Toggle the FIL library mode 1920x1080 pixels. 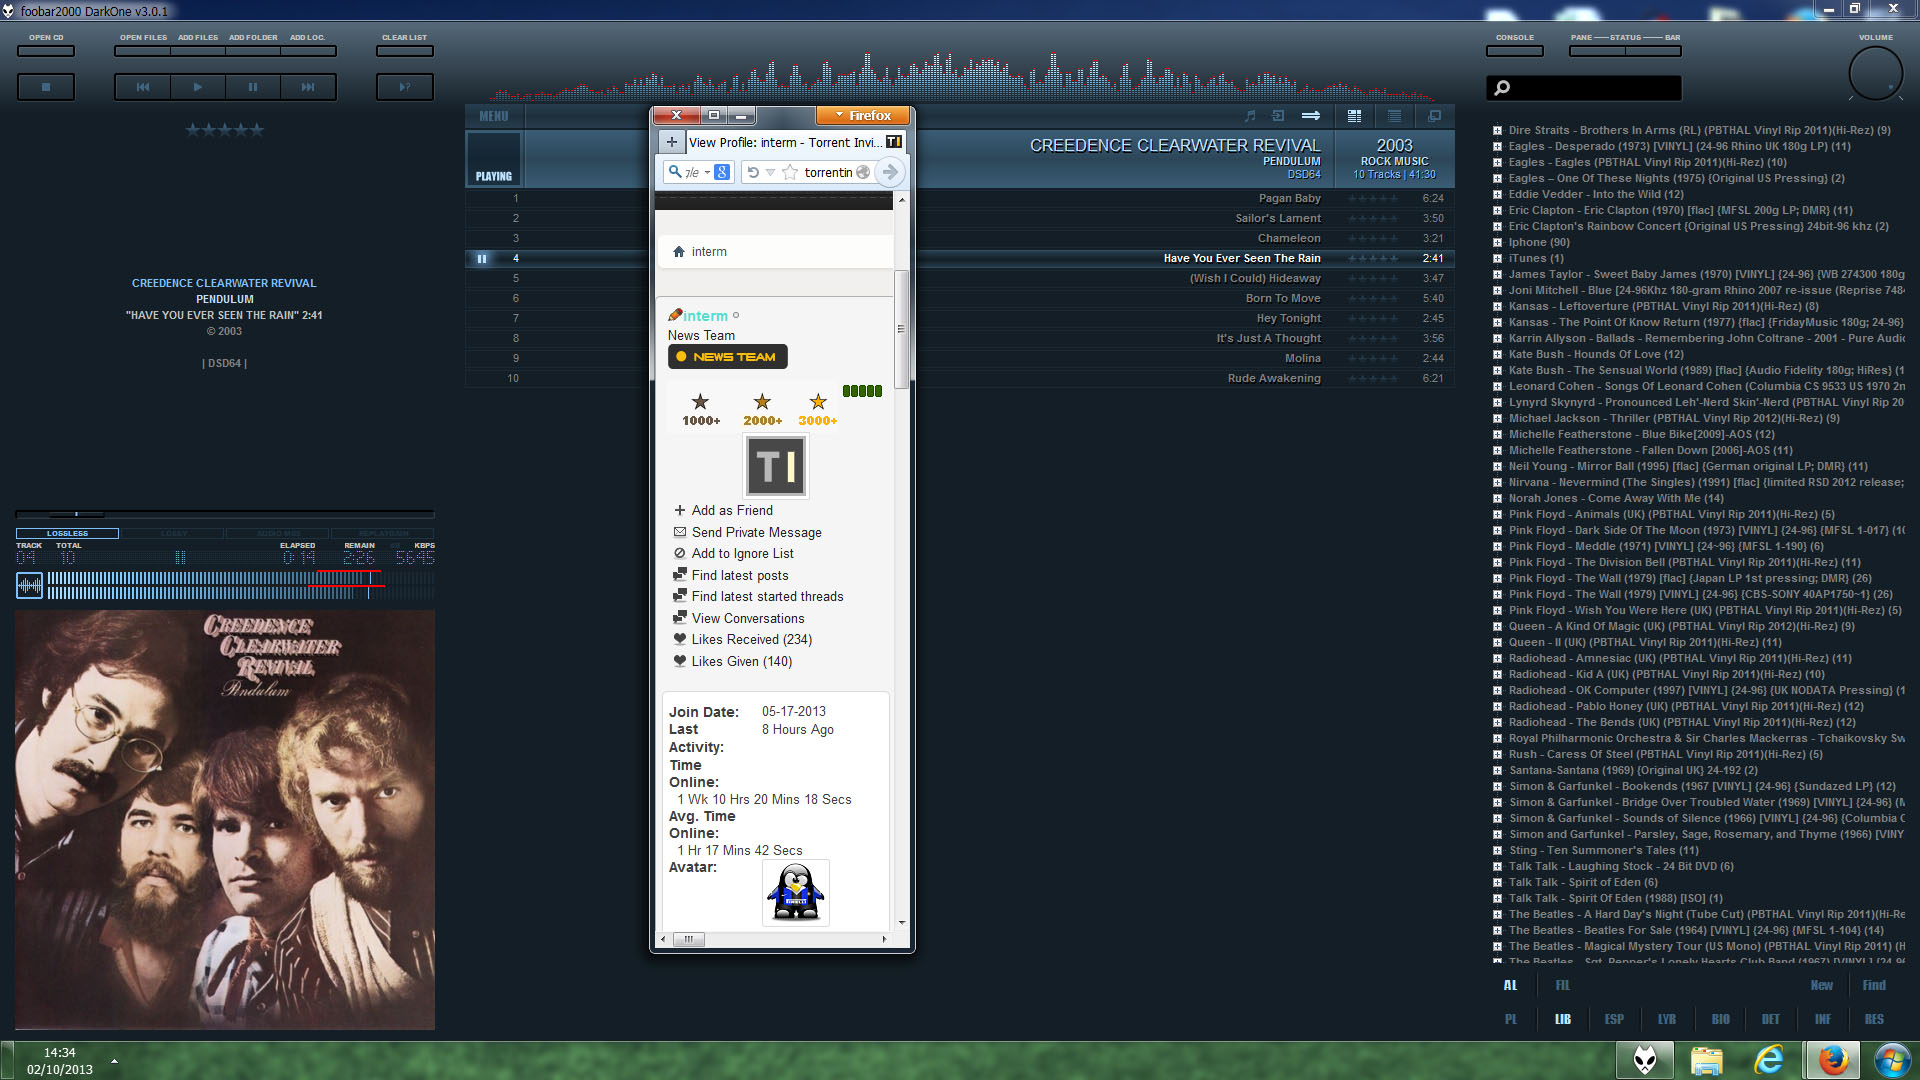pyautogui.click(x=1562, y=985)
